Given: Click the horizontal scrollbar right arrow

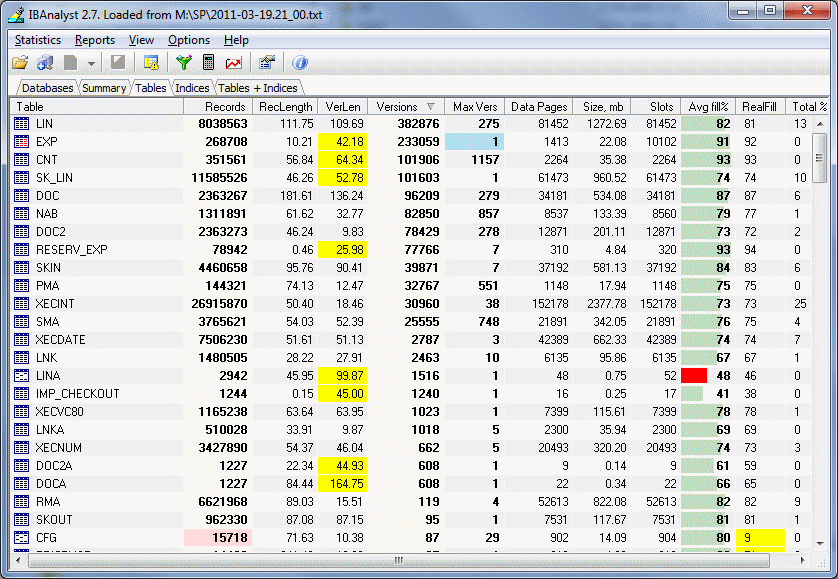Looking at the screenshot, I should (803, 559).
